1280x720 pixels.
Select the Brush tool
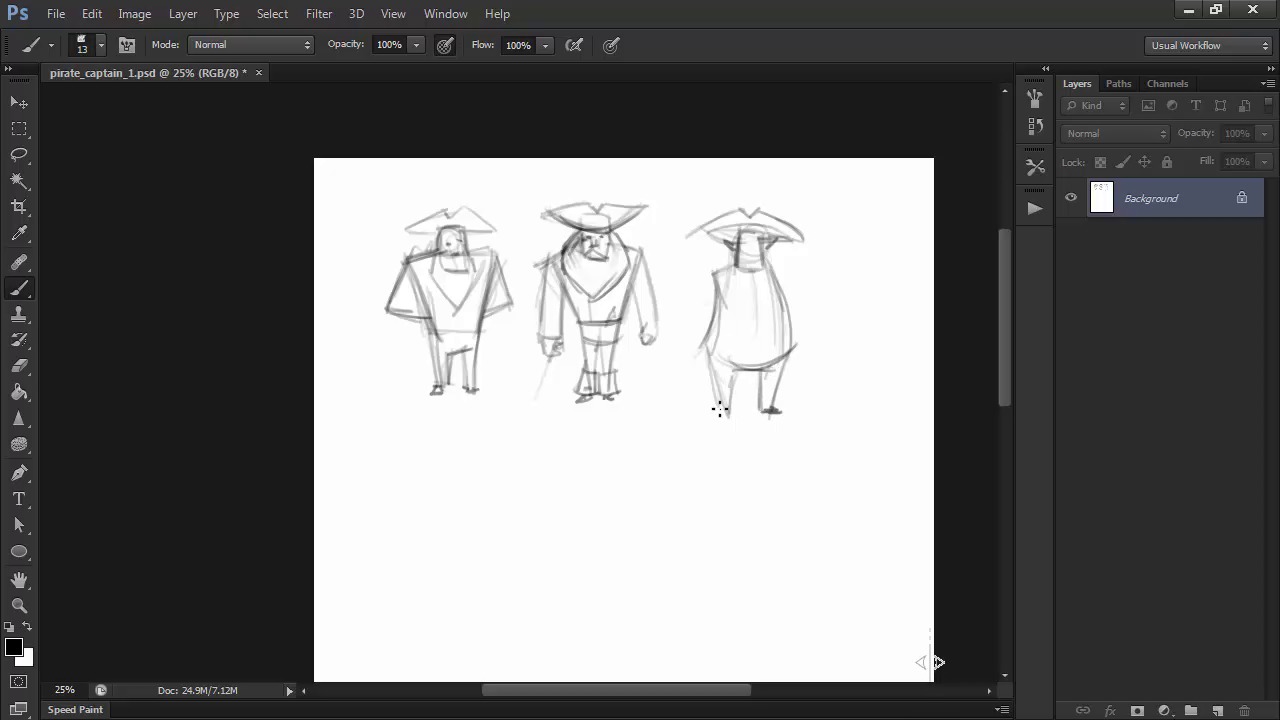pyautogui.click(x=19, y=288)
